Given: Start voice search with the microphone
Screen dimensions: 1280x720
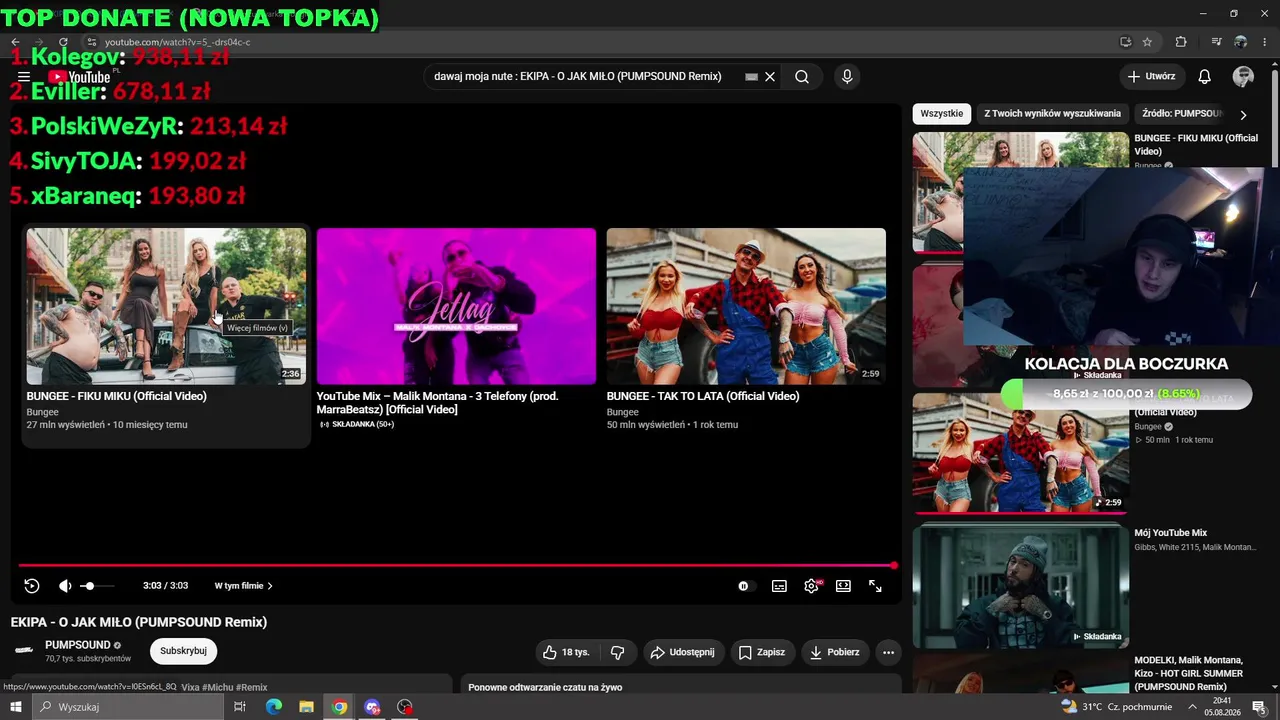Looking at the screenshot, I should click(x=847, y=77).
